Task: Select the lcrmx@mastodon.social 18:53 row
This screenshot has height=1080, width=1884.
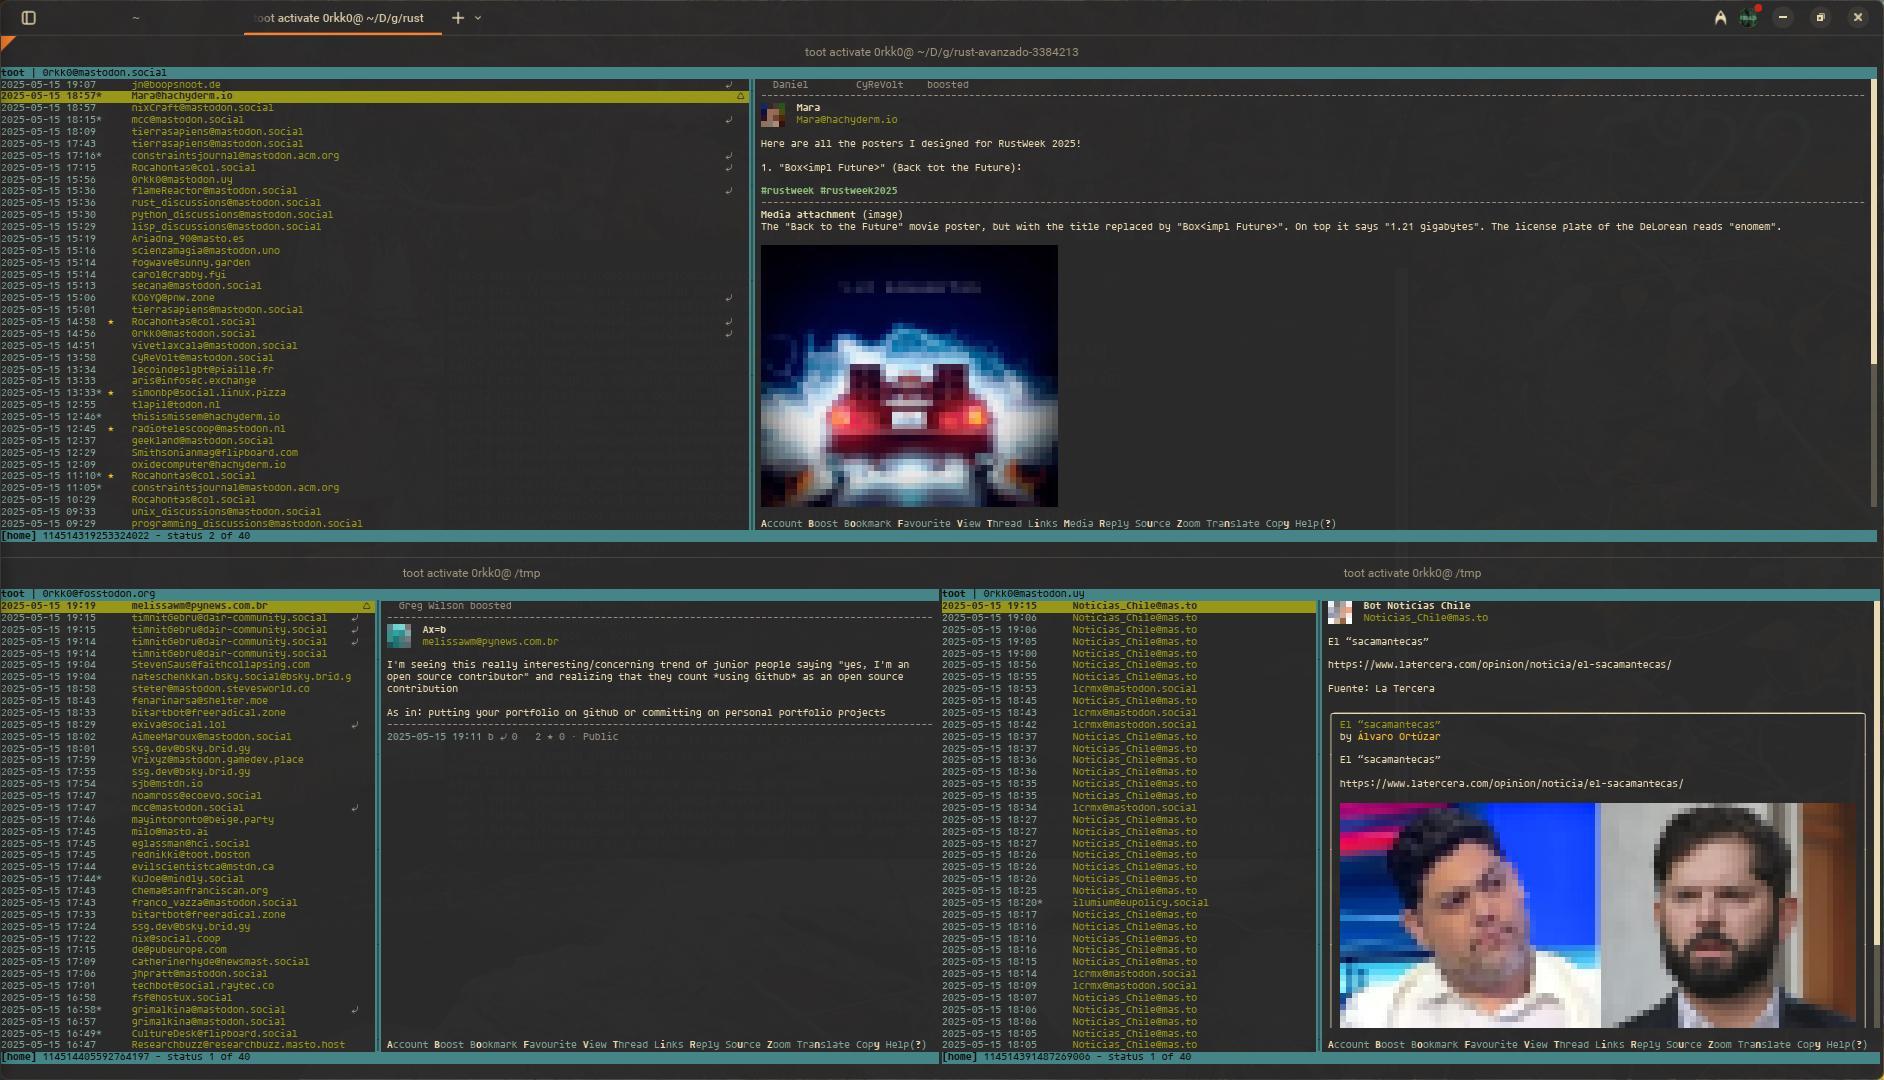Action: (1128, 689)
